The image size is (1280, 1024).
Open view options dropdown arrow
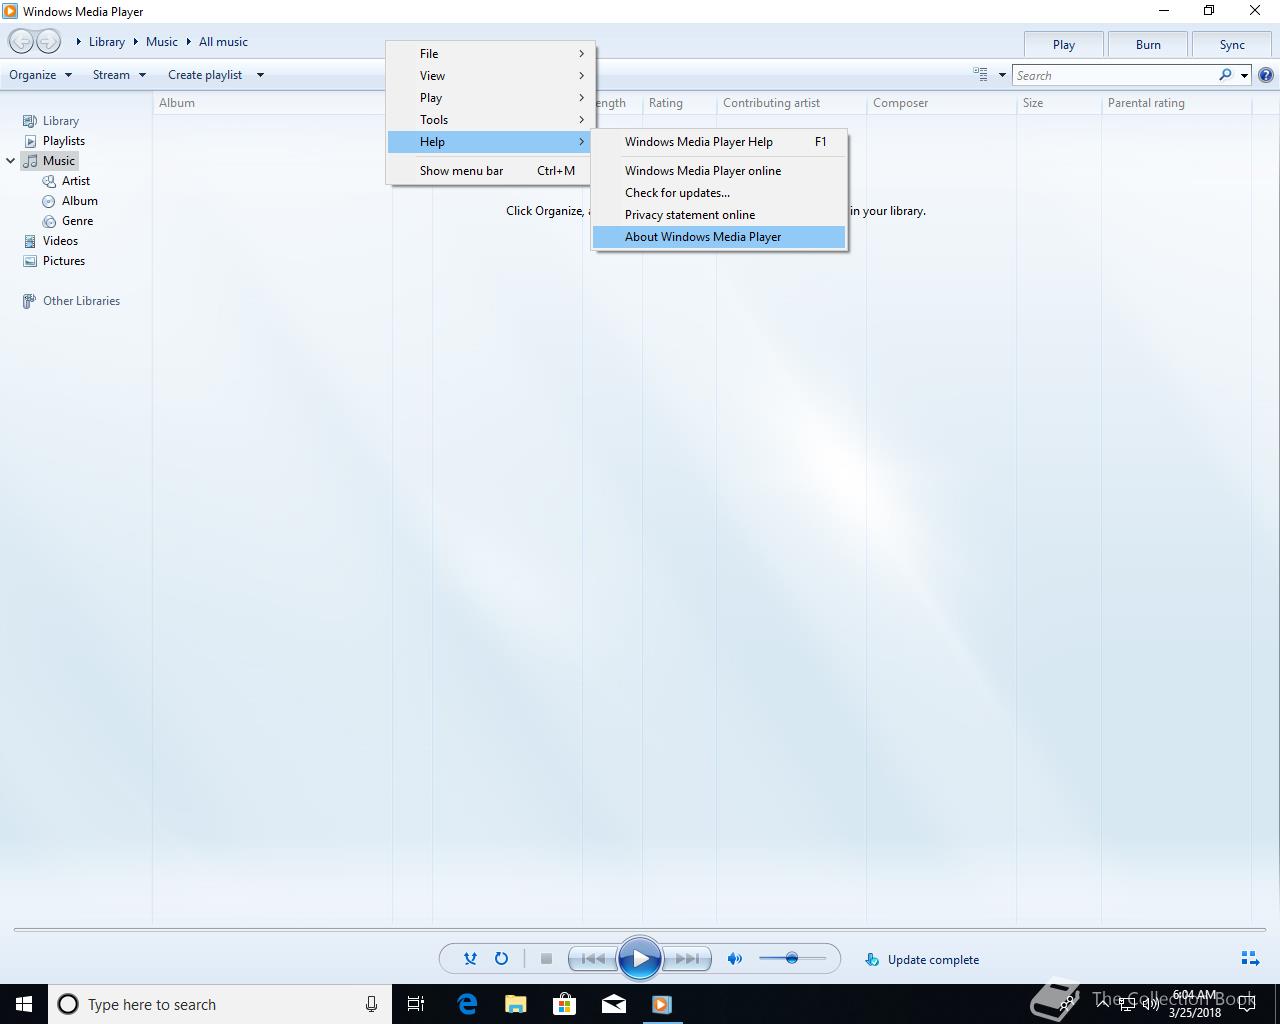[x=1002, y=75]
